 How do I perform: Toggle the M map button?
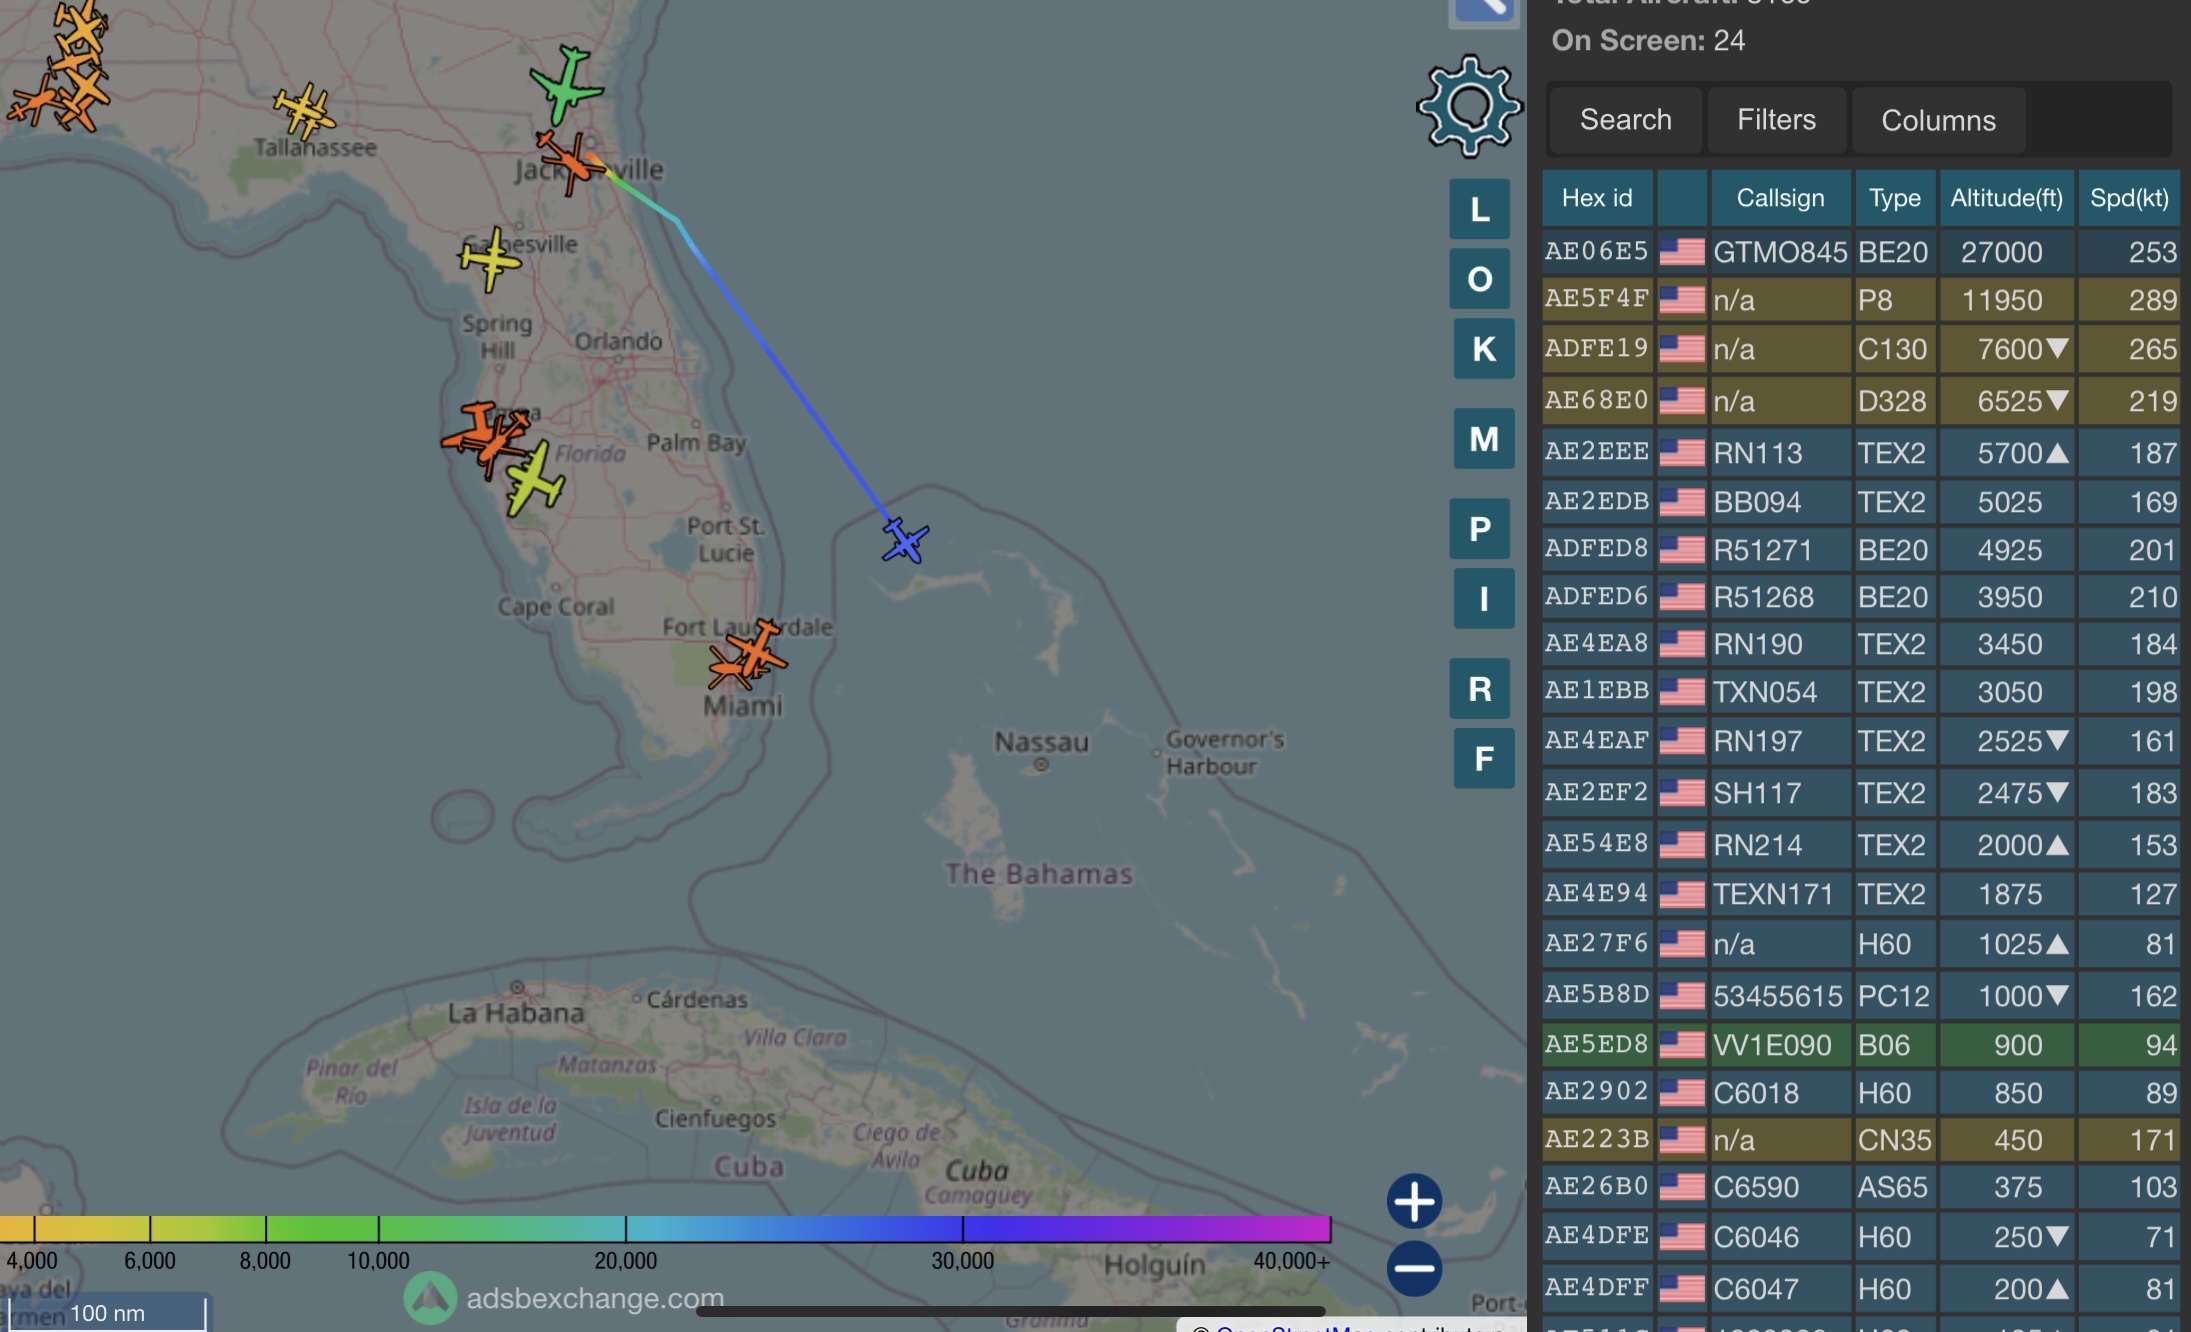coord(1484,439)
